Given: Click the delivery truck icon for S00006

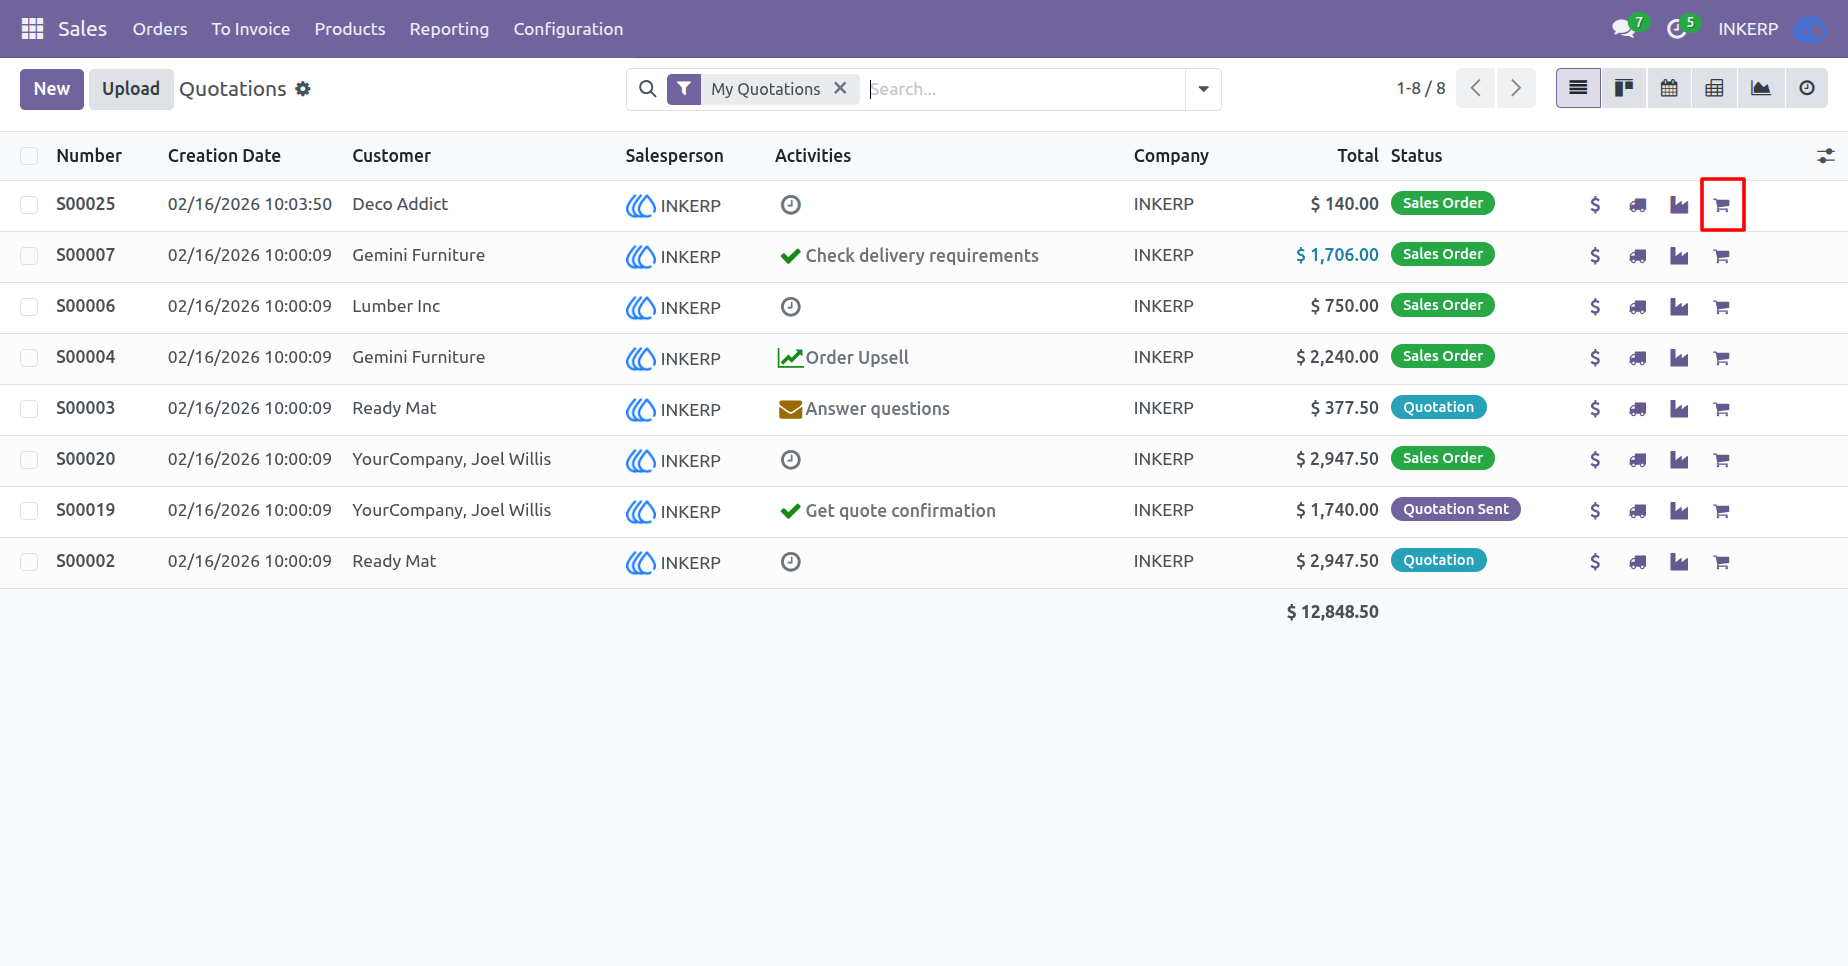Looking at the screenshot, I should pyautogui.click(x=1637, y=308).
